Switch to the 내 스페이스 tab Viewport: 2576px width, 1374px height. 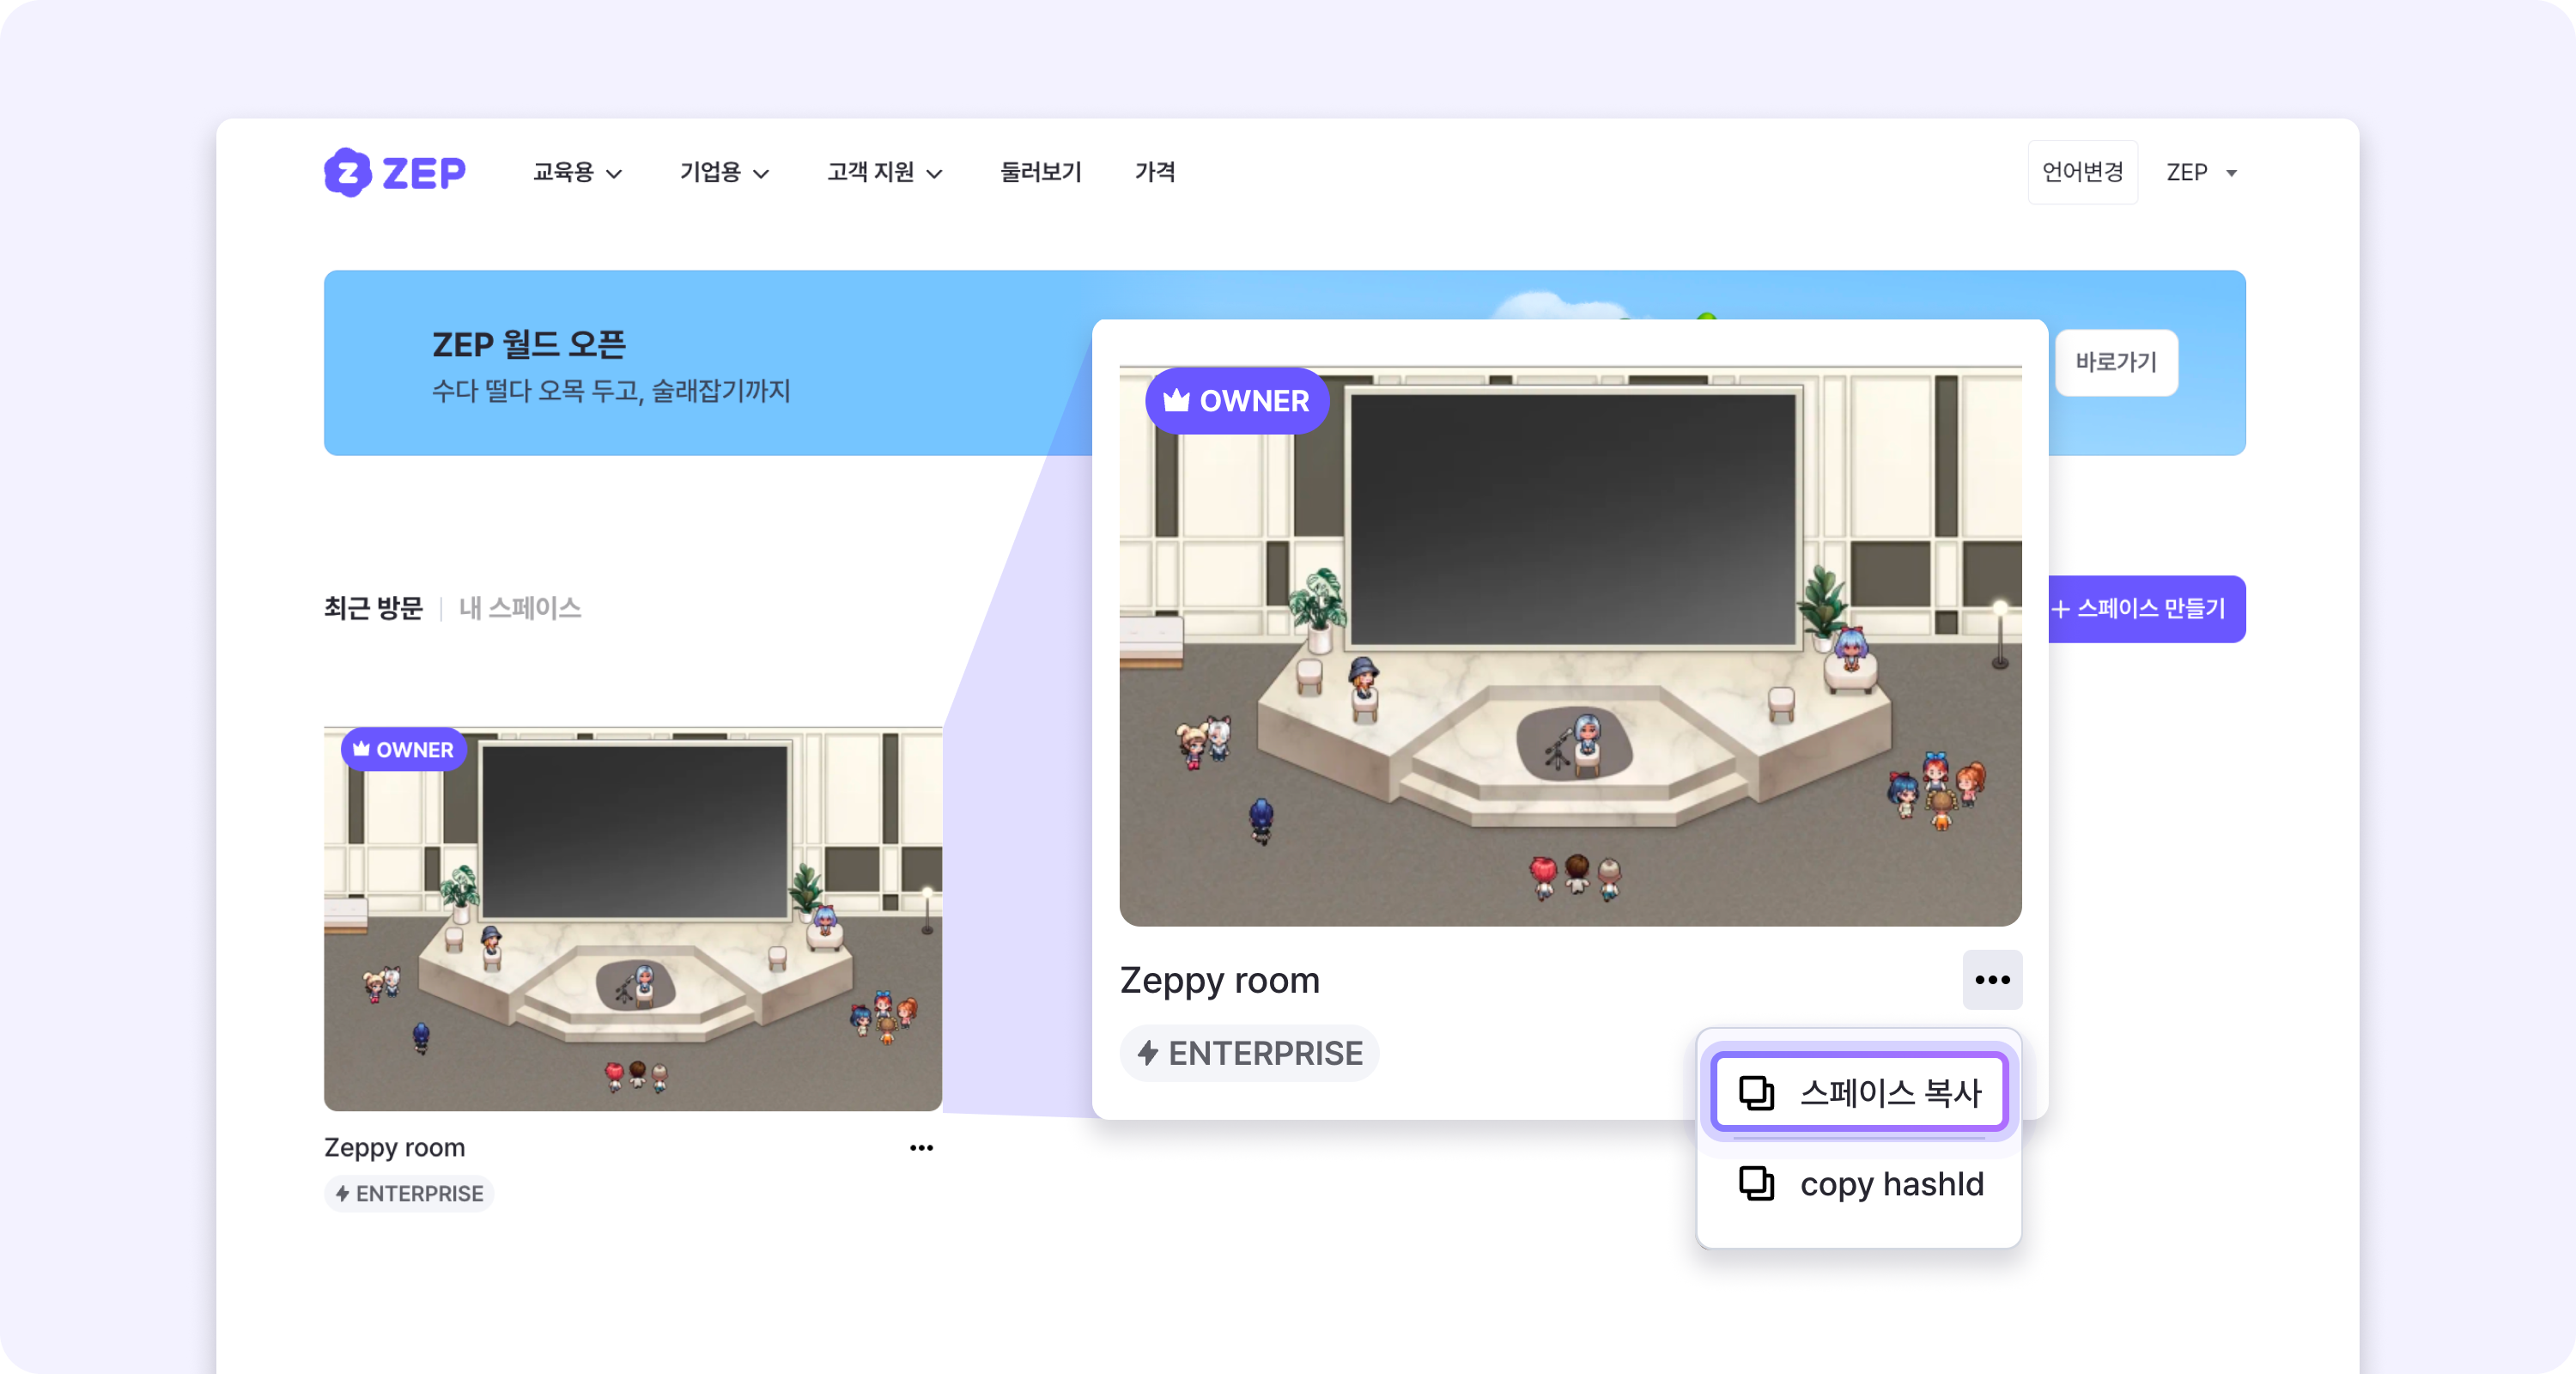519,608
